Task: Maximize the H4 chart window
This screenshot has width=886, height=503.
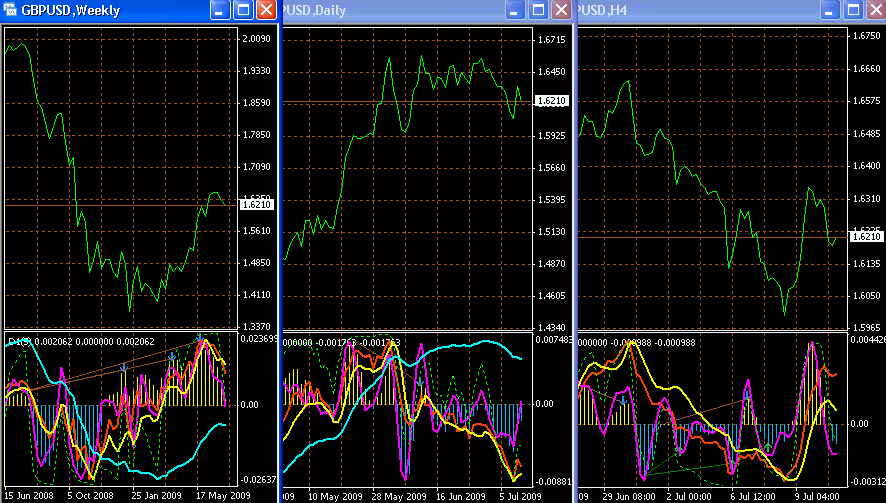Action: 853,10
